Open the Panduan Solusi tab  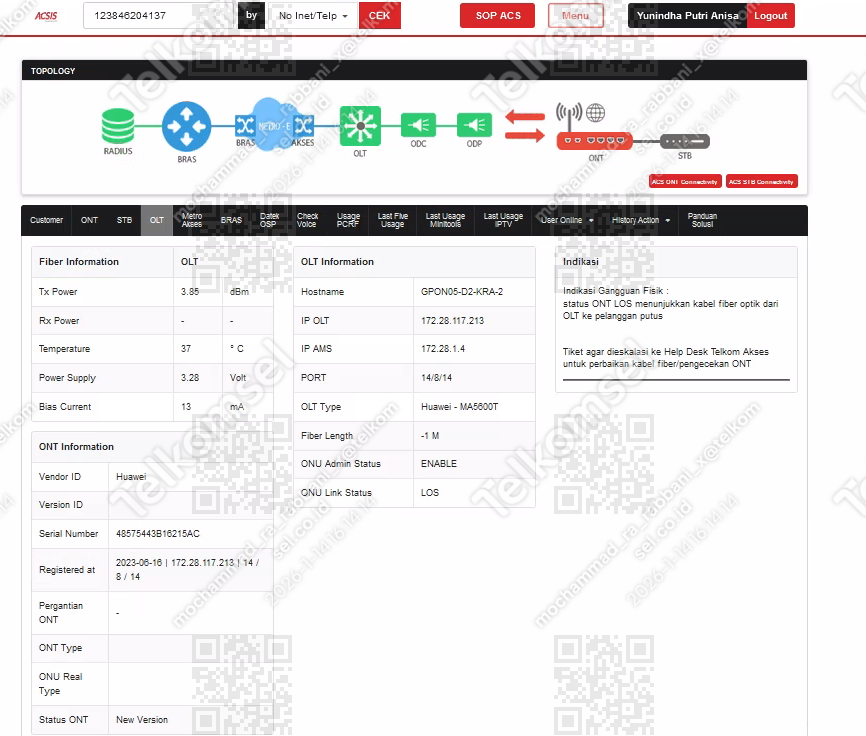702,220
